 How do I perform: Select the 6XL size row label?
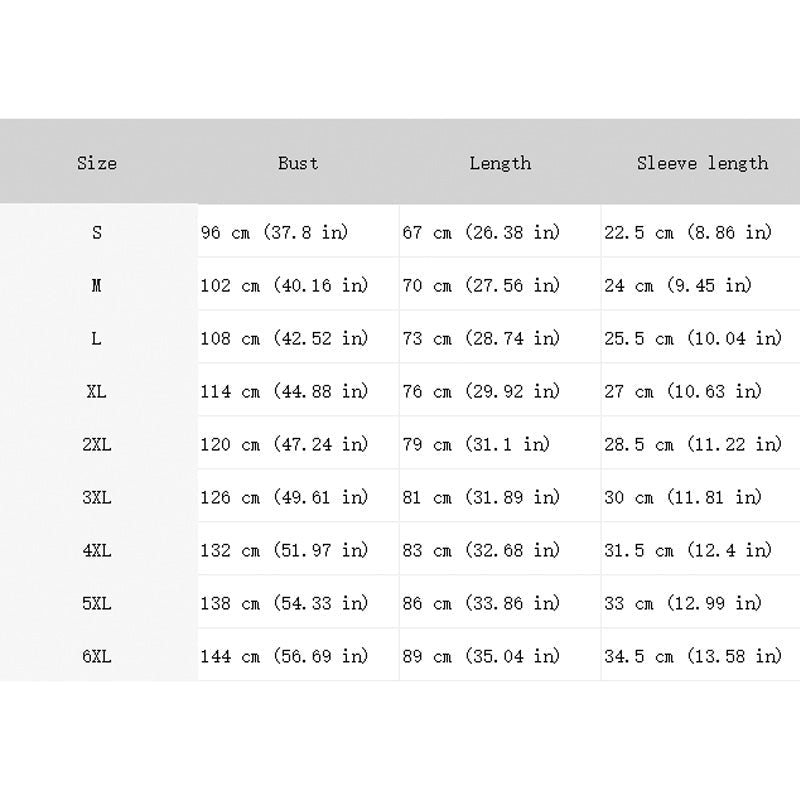point(97,656)
